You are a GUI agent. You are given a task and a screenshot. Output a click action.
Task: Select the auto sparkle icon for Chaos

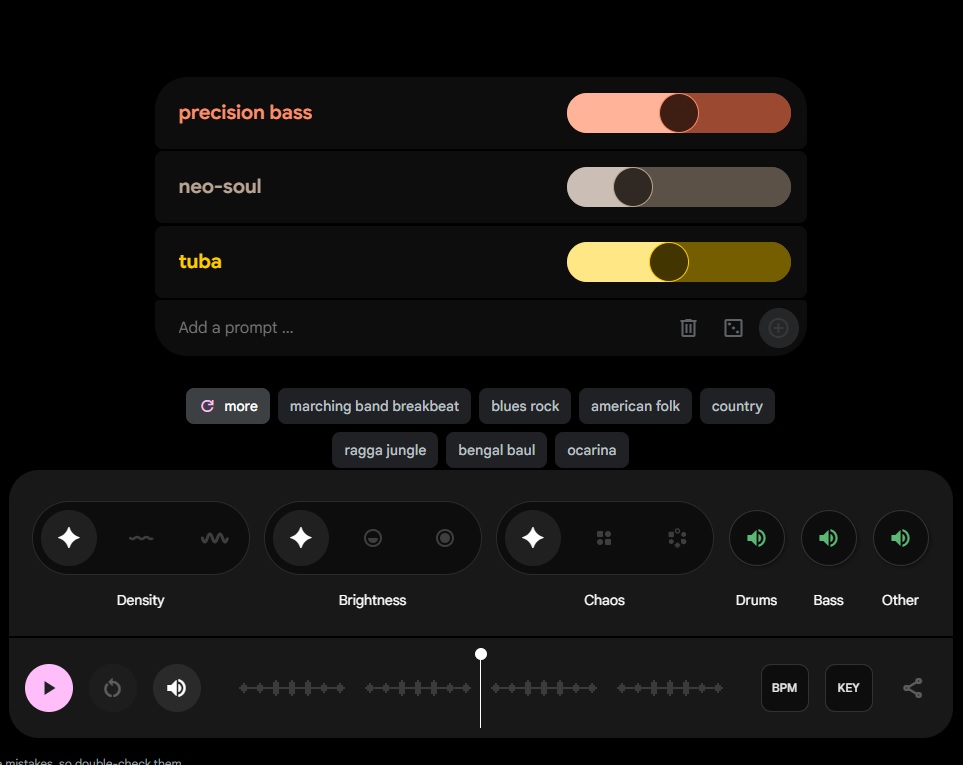click(x=532, y=538)
